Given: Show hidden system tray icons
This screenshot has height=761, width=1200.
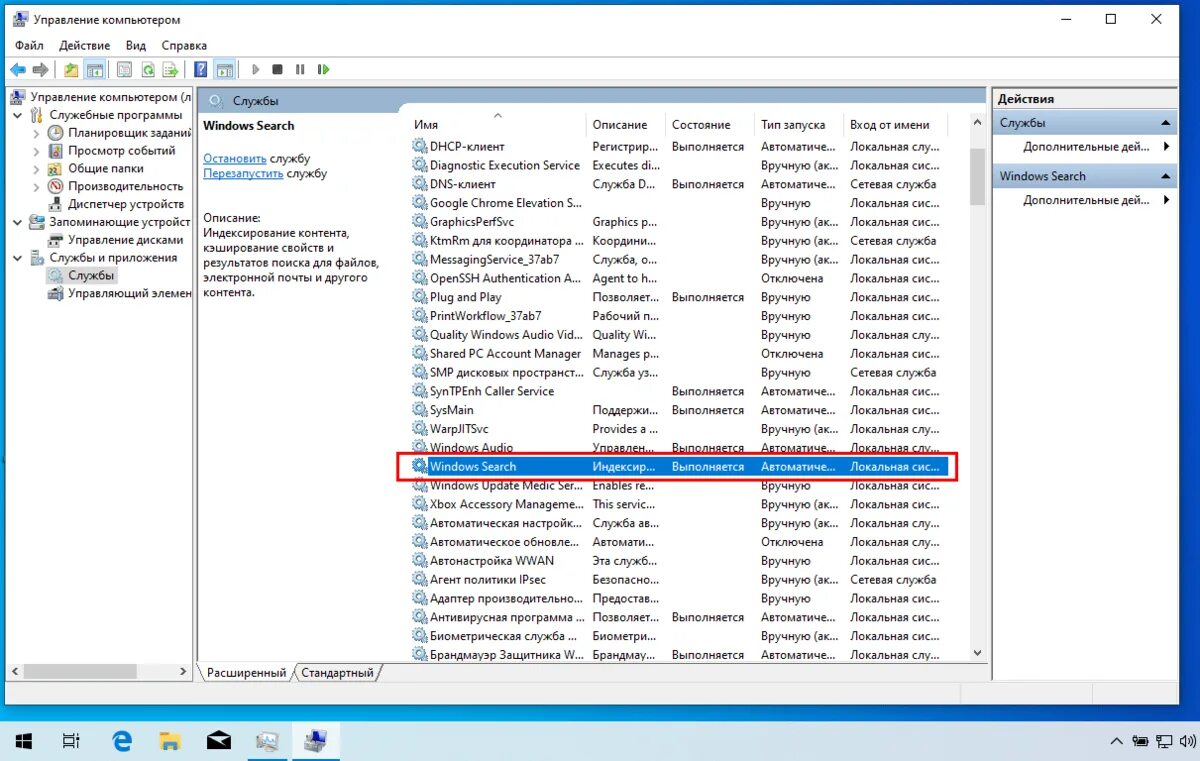Looking at the screenshot, I should pos(1116,741).
